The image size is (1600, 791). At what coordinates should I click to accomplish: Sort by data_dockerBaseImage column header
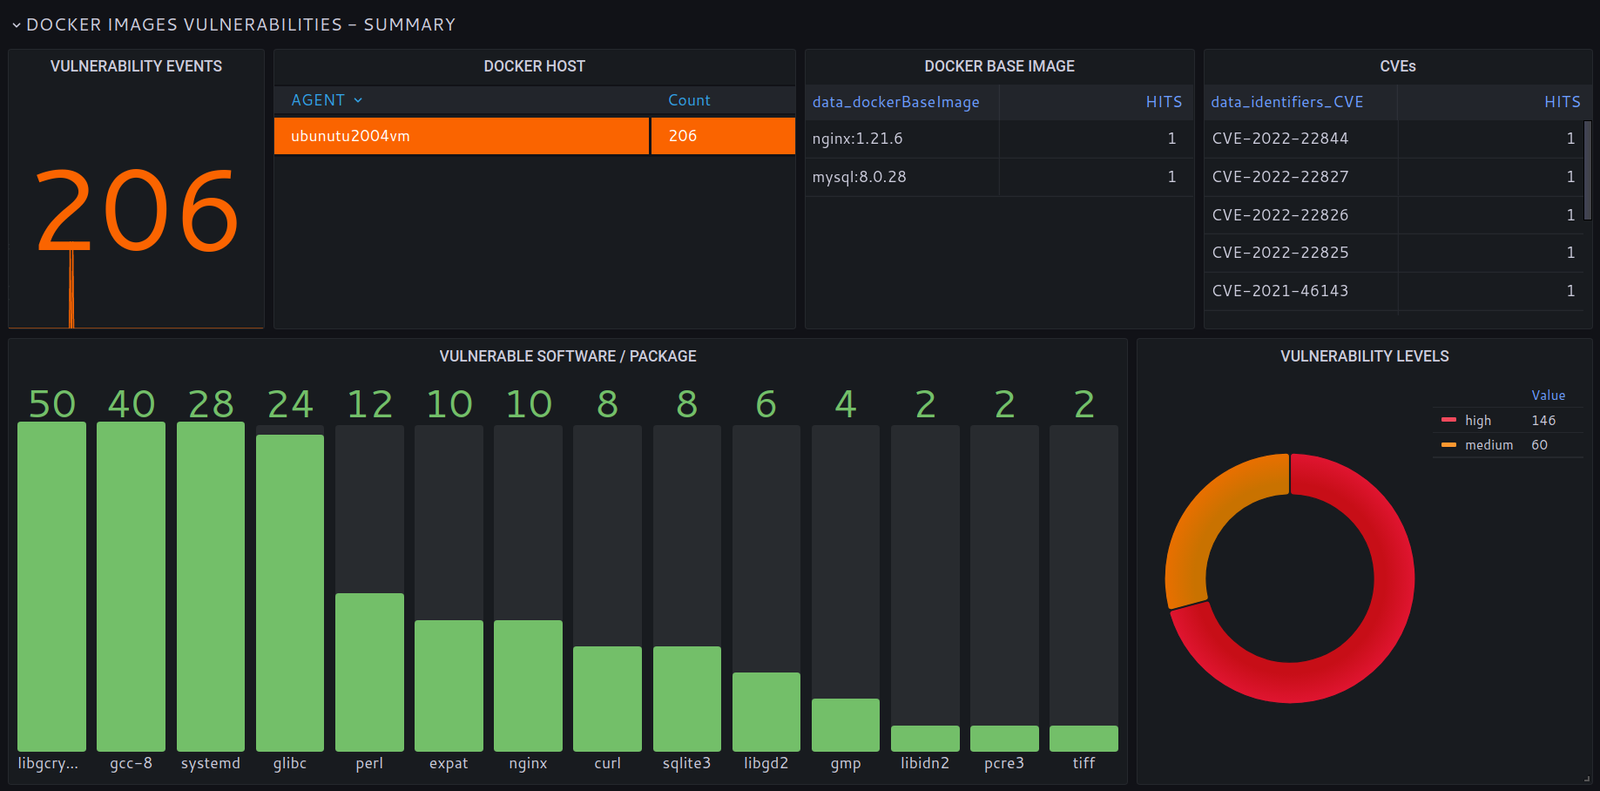tap(895, 102)
